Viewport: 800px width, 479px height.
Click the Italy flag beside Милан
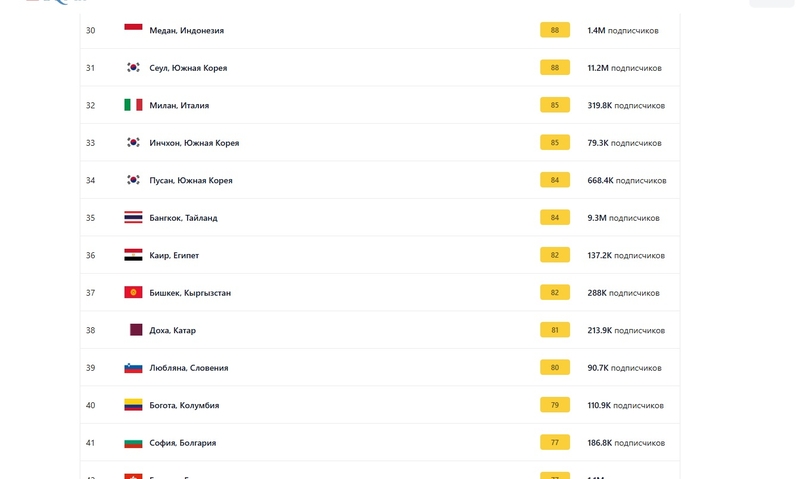click(x=133, y=105)
